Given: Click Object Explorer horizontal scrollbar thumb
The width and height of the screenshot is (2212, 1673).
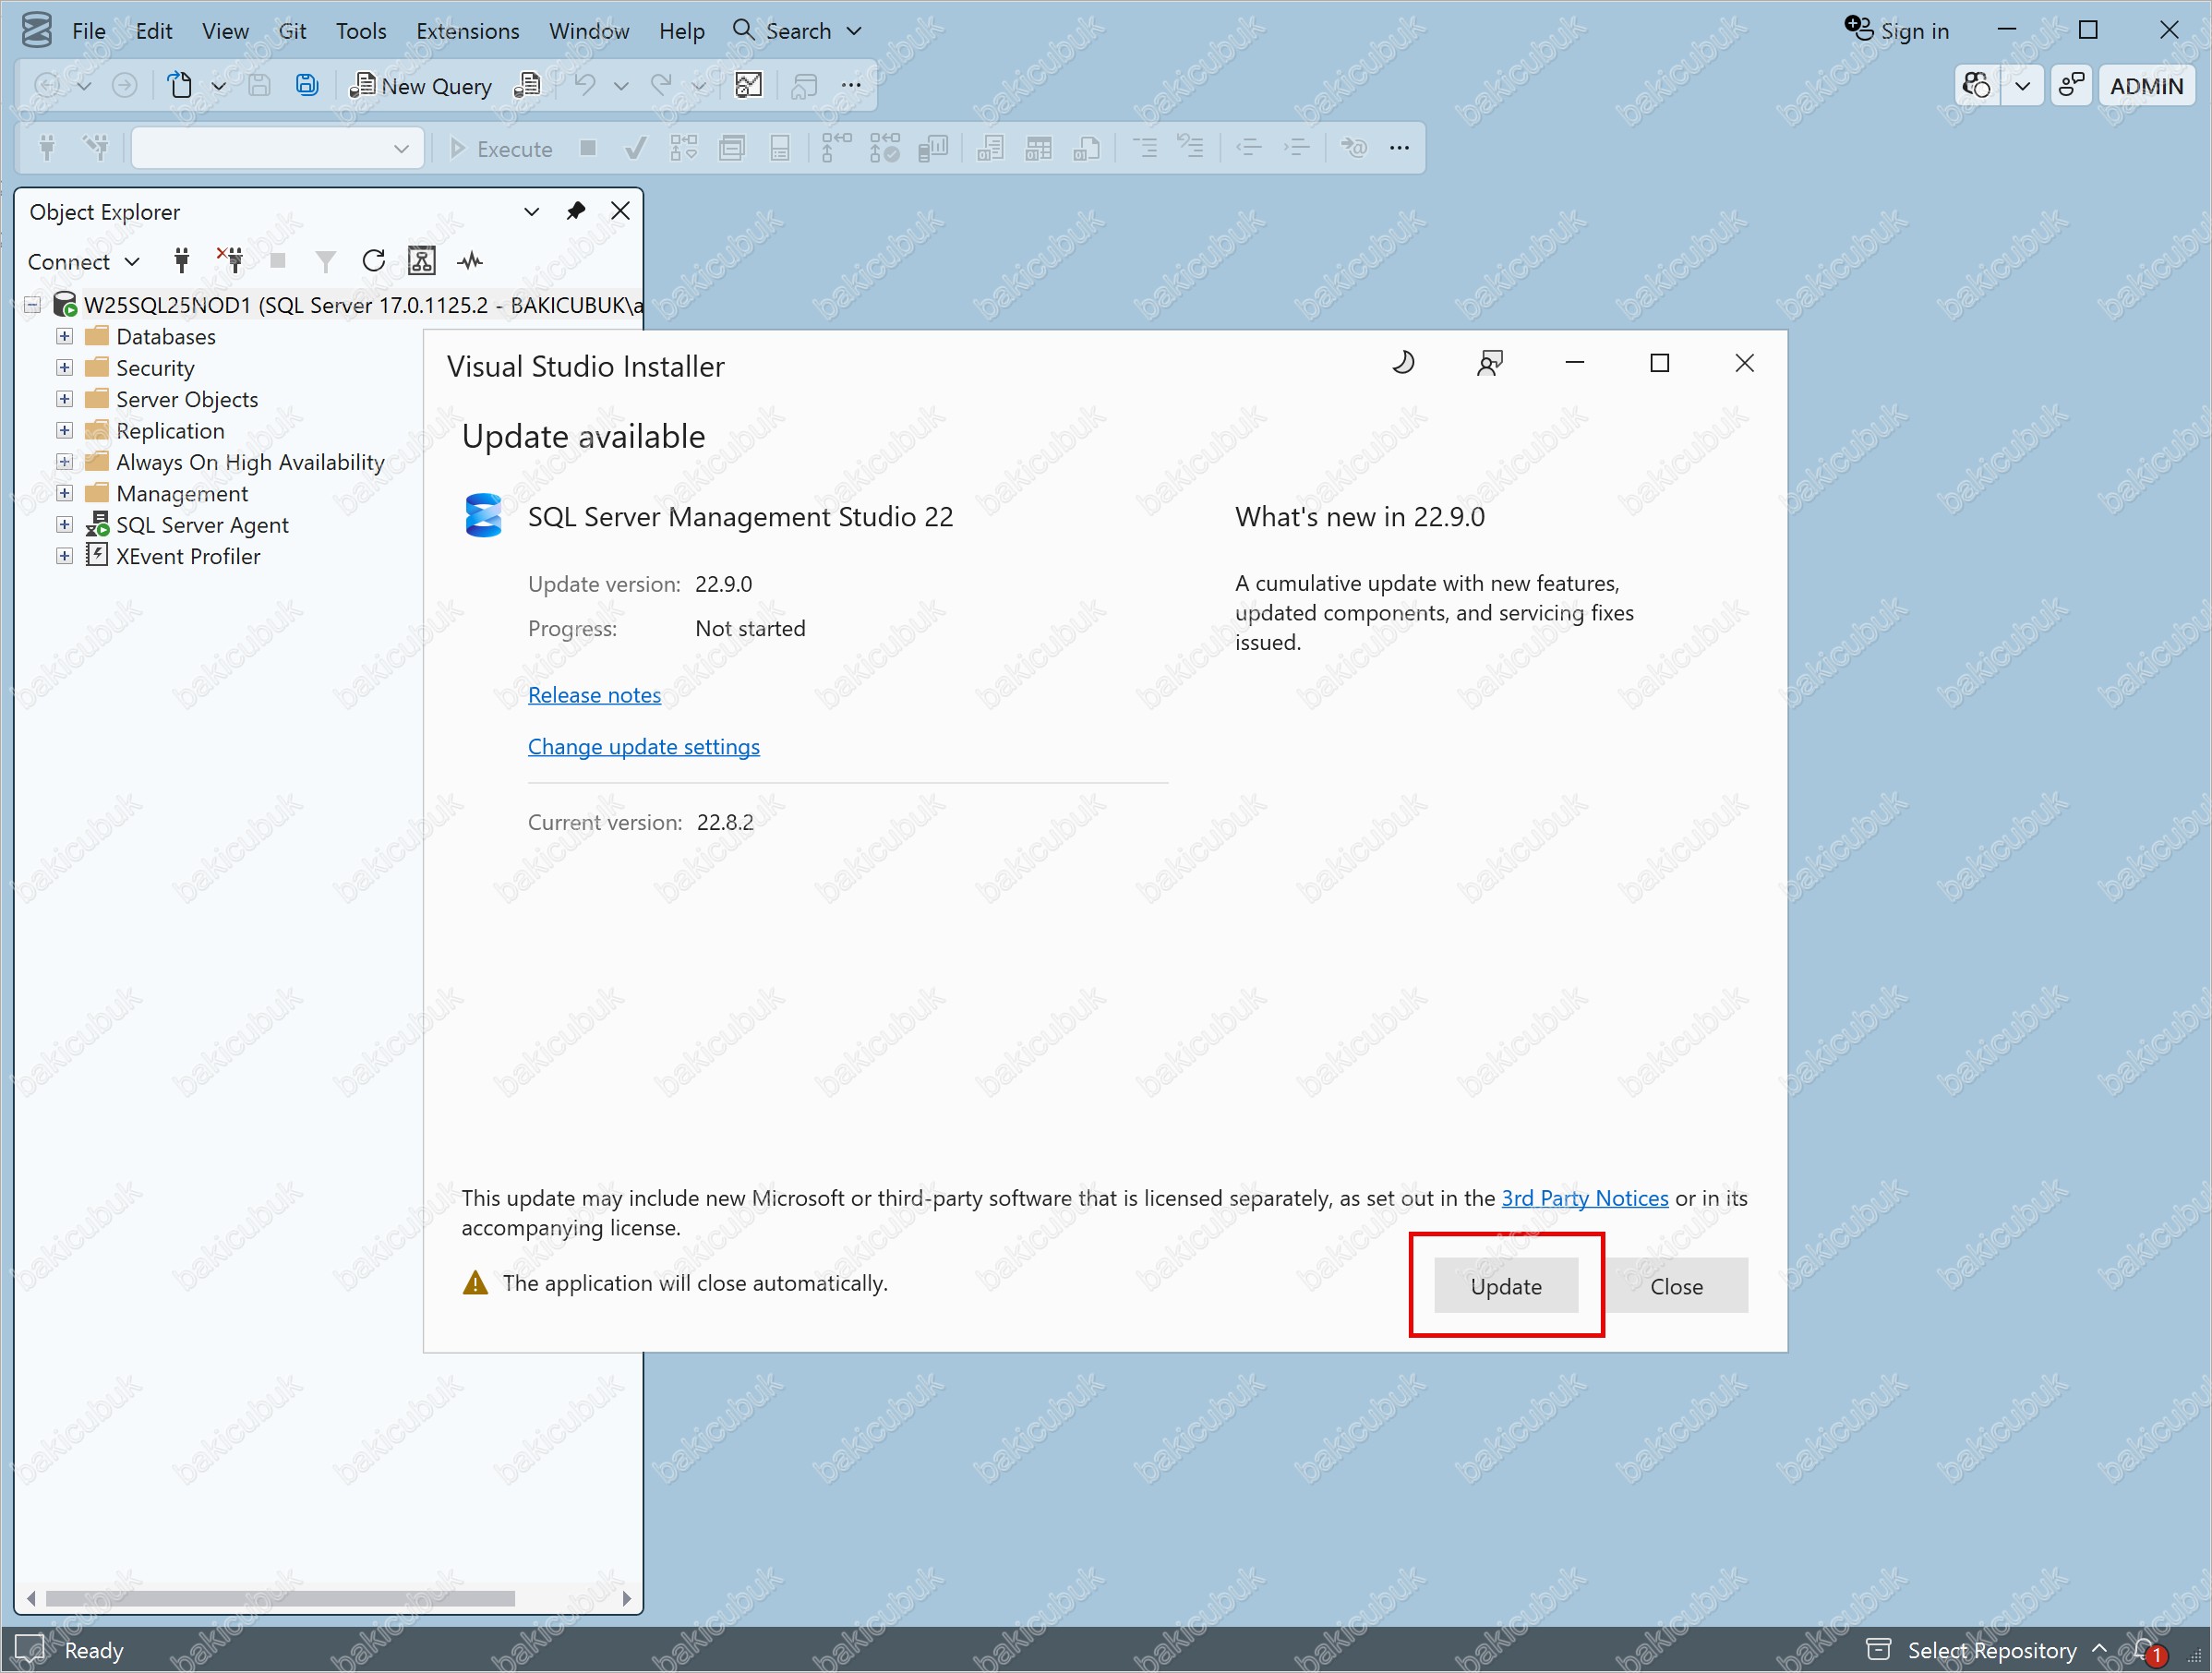Looking at the screenshot, I should click(281, 1598).
